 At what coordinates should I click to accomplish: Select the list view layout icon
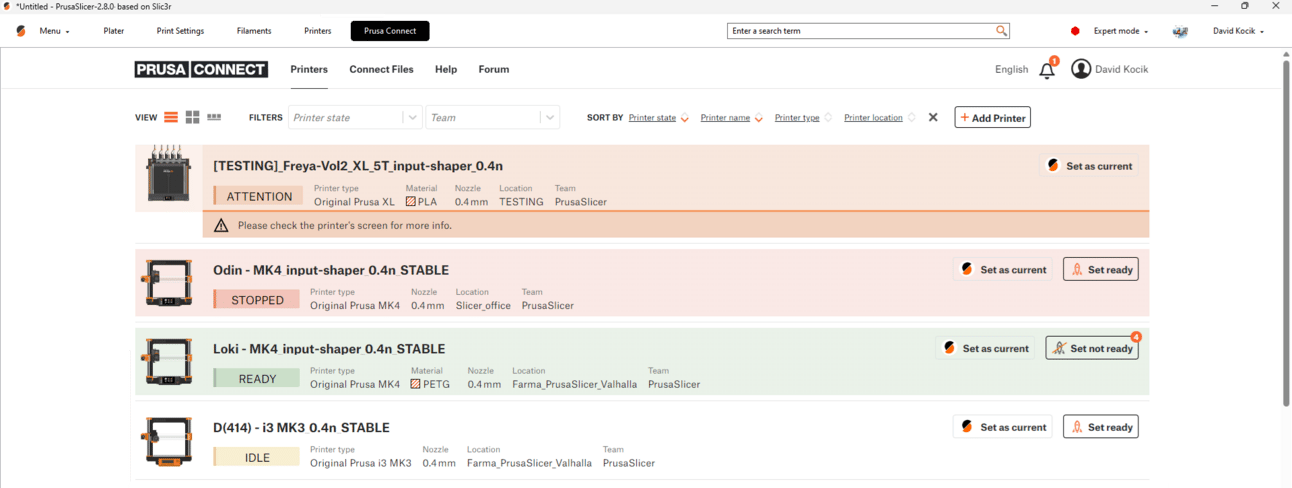pyautogui.click(x=171, y=117)
